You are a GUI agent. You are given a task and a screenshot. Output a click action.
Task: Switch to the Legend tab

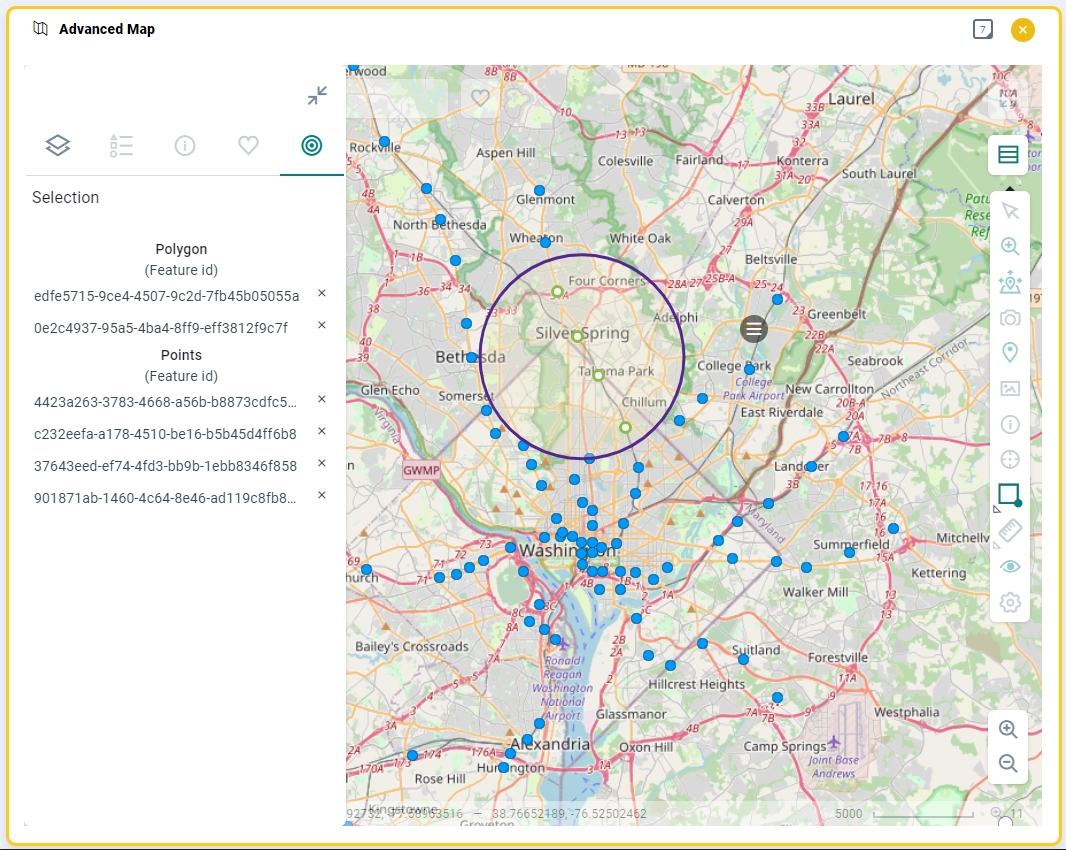point(121,146)
